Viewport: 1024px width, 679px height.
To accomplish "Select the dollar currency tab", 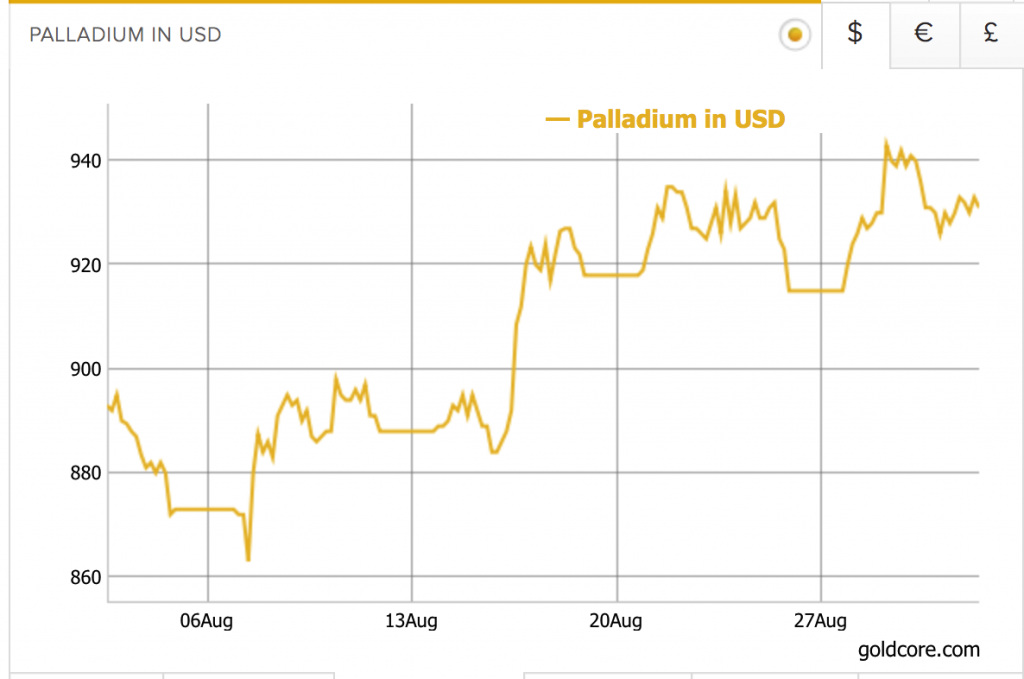I will (855, 33).
